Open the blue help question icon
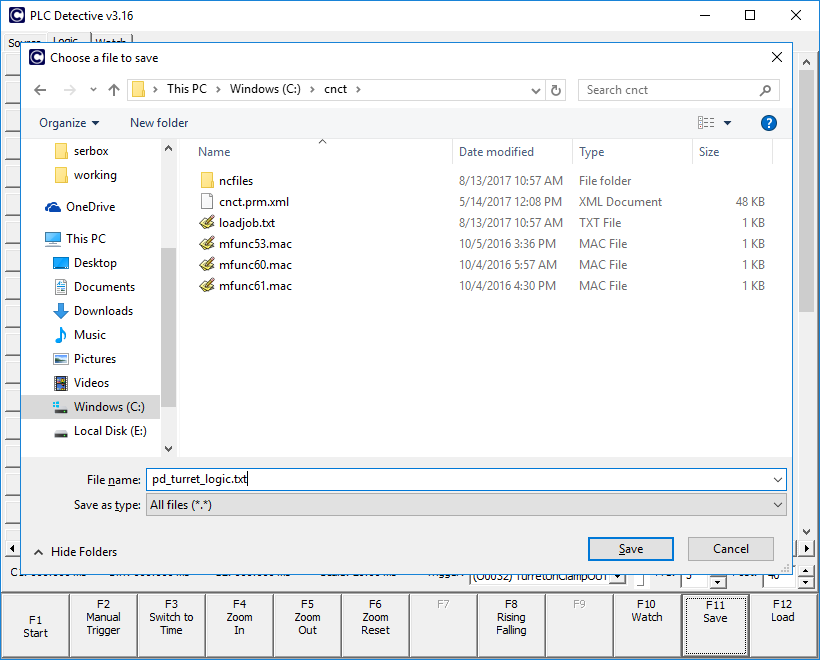 tap(768, 123)
